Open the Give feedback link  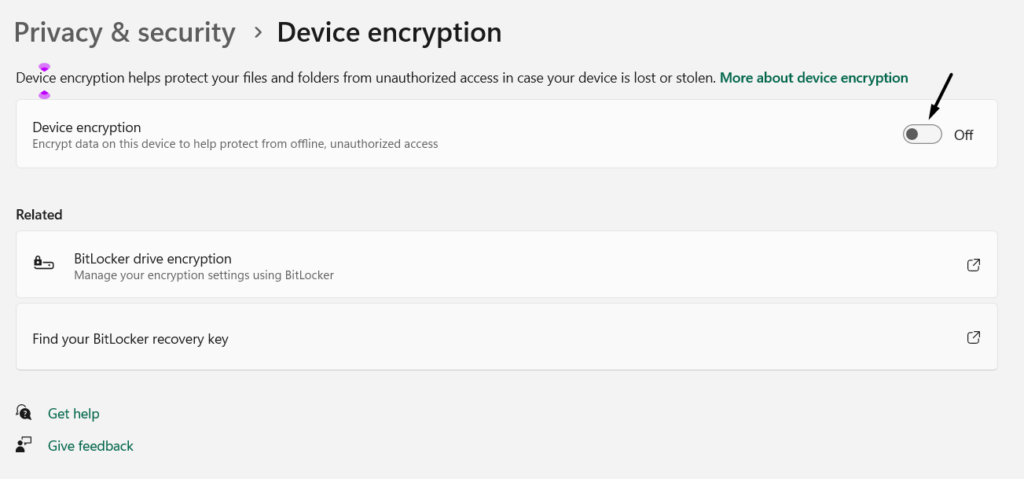[90, 446]
